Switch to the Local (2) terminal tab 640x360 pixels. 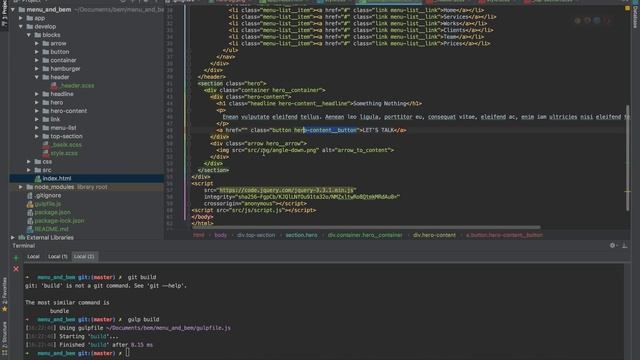click(x=84, y=257)
